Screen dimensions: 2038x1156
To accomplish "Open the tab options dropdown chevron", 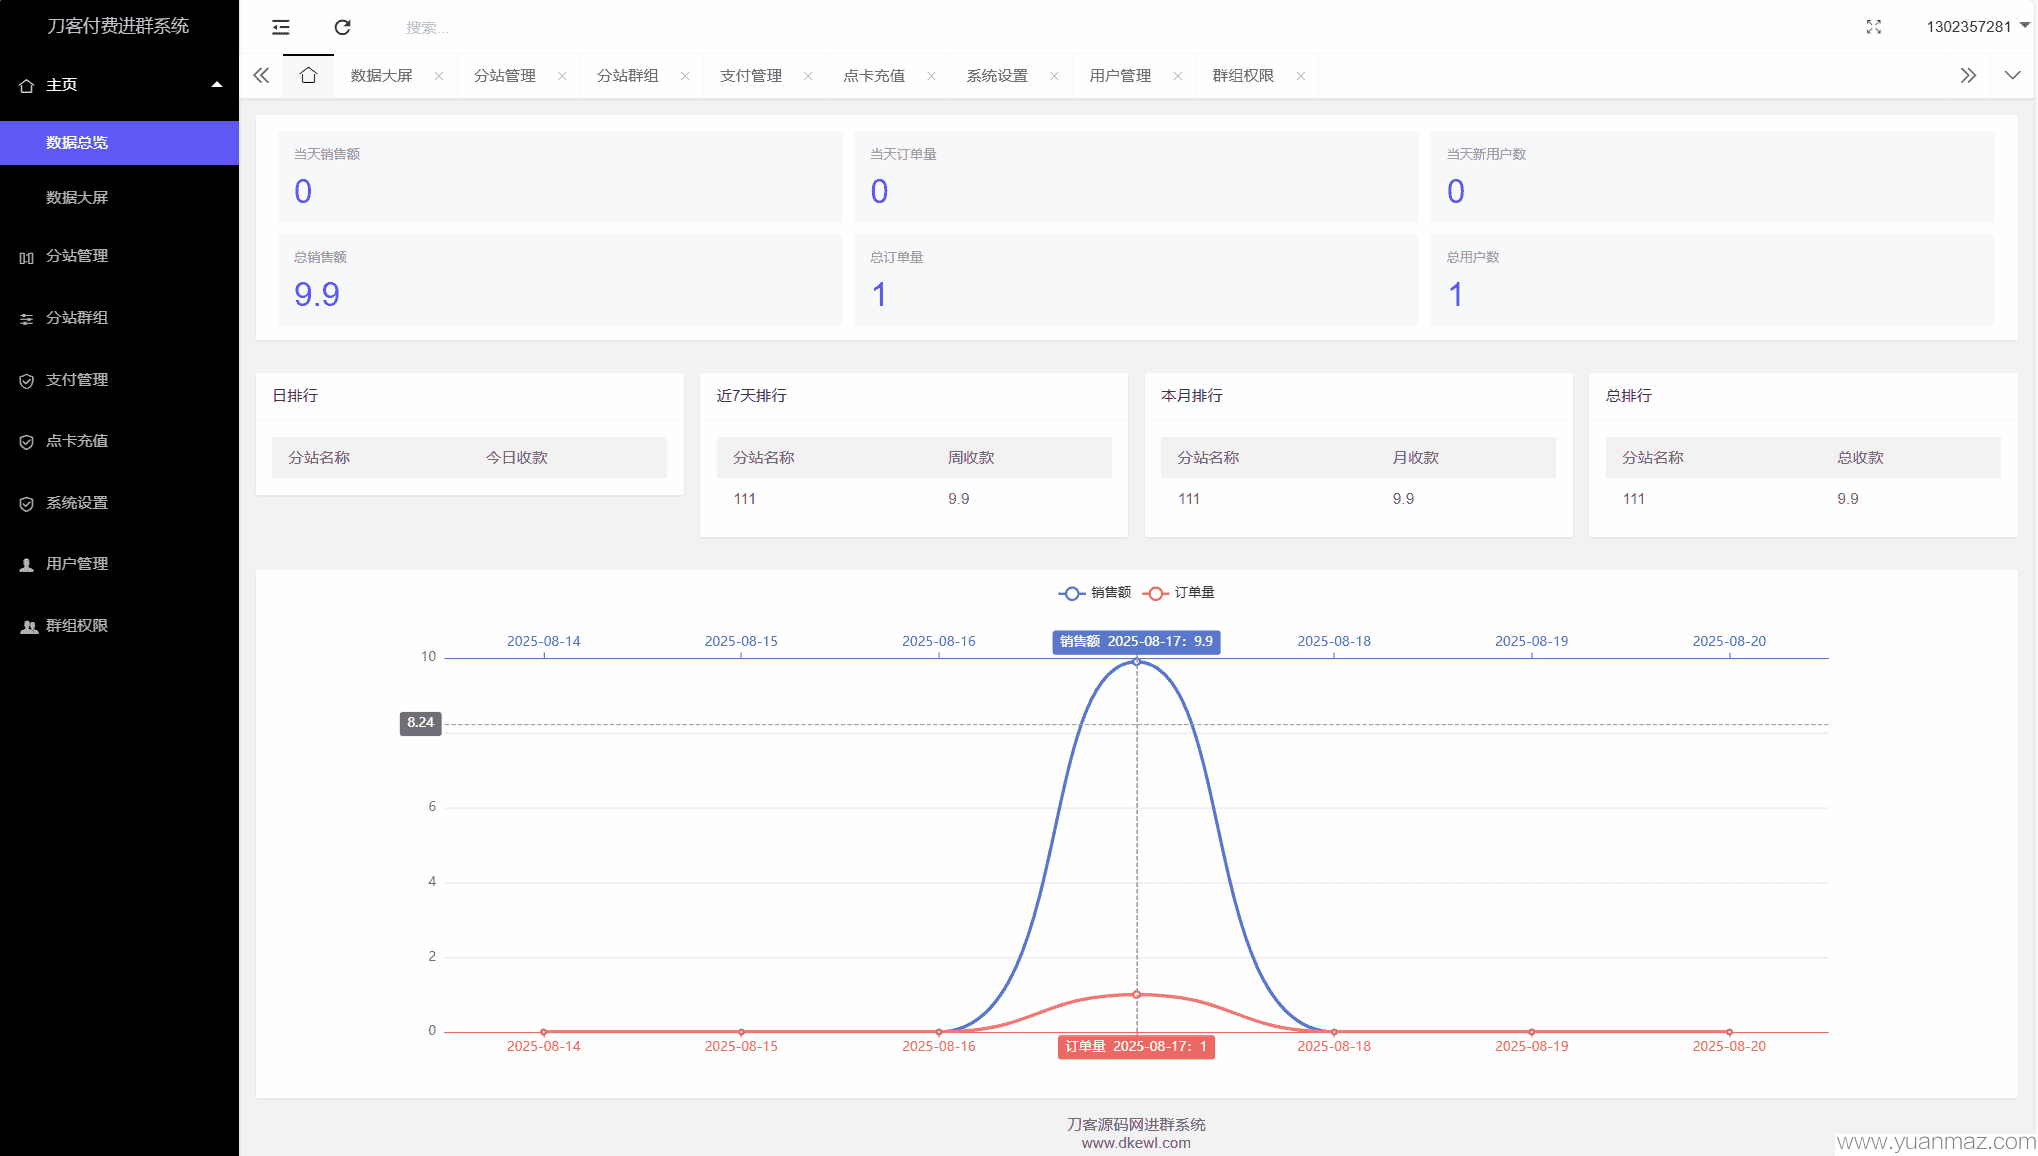I will pos(2012,76).
